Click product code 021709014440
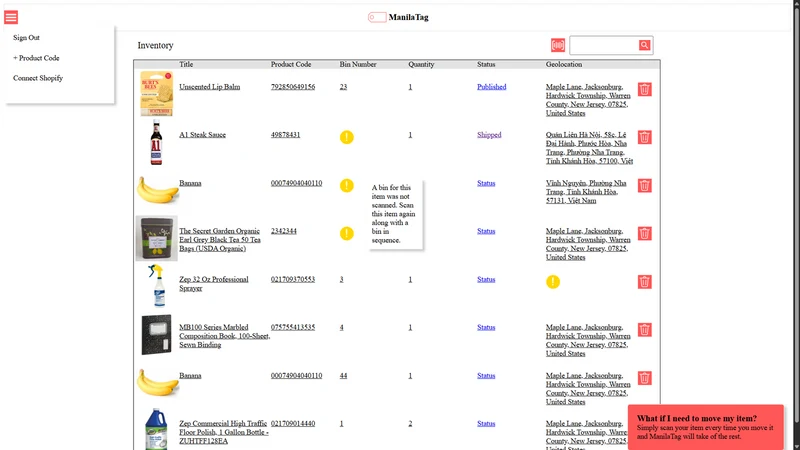Image resolution: width=800 pixels, height=450 pixels. (x=293, y=423)
